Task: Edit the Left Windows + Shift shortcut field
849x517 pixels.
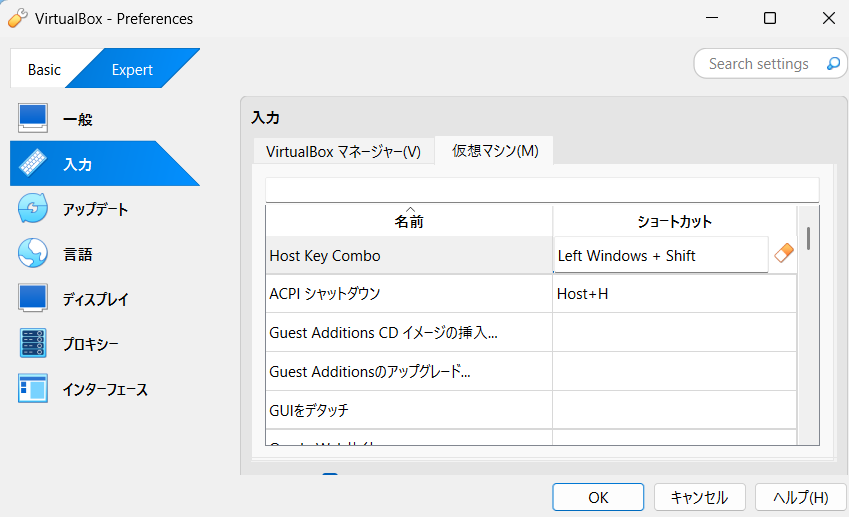Action: coord(661,255)
